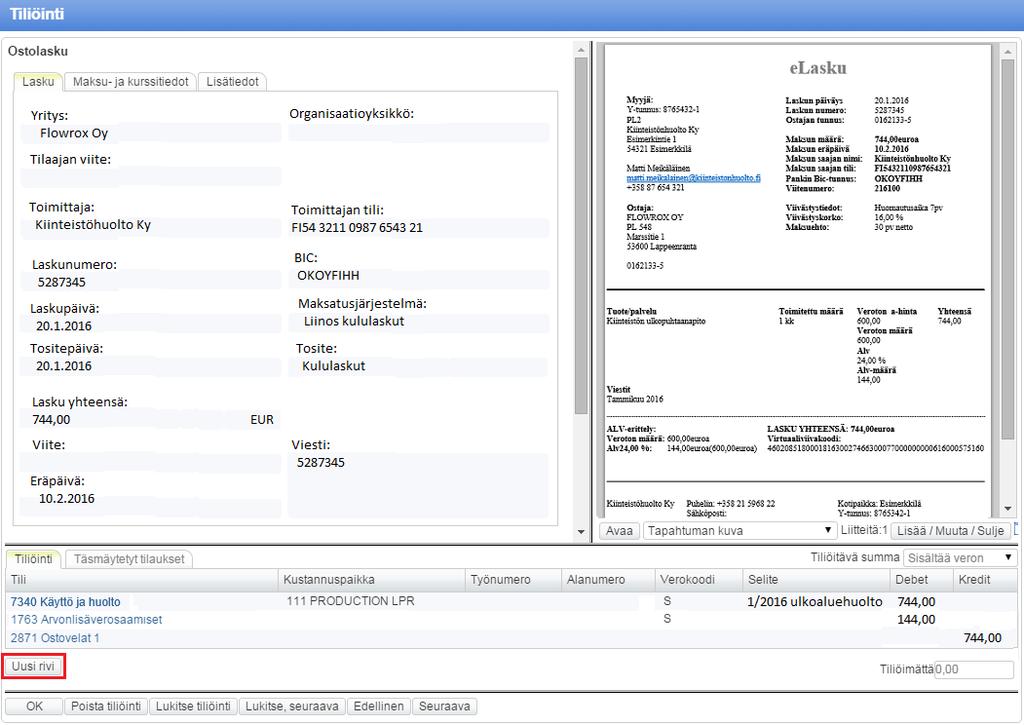
Task: Click the Selite column header
Action: (816, 579)
